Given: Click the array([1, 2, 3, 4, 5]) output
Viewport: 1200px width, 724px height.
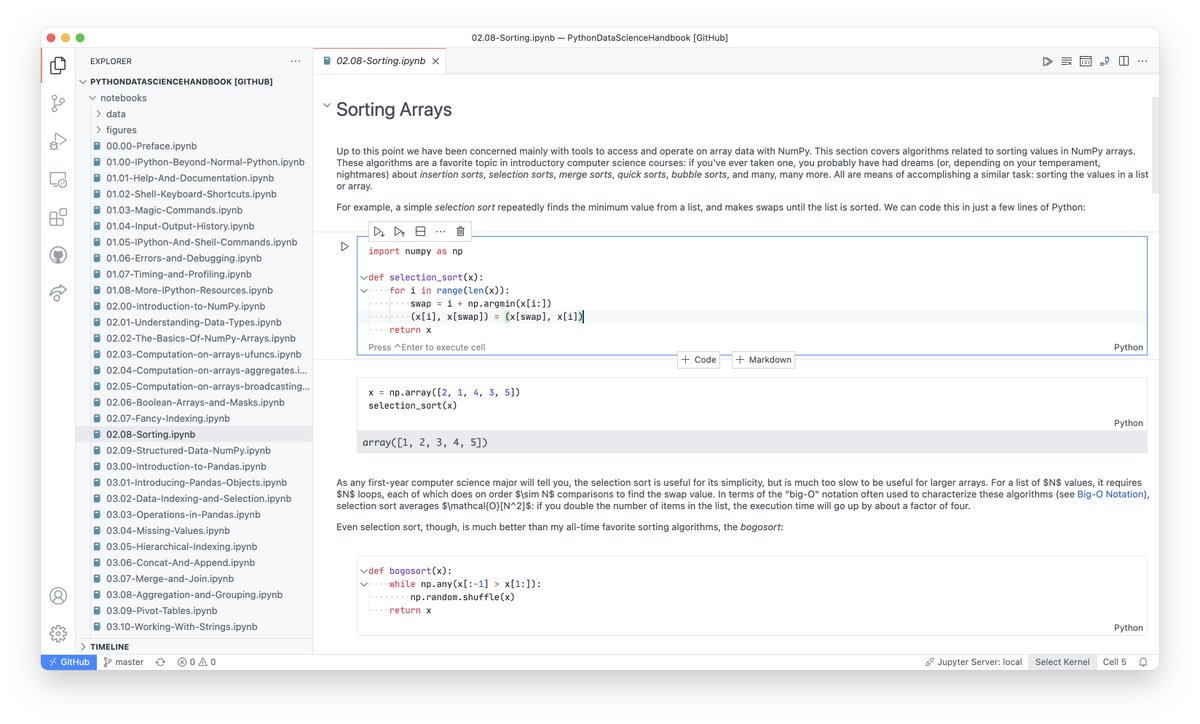Looking at the screenshot, I should click(752, 442).
